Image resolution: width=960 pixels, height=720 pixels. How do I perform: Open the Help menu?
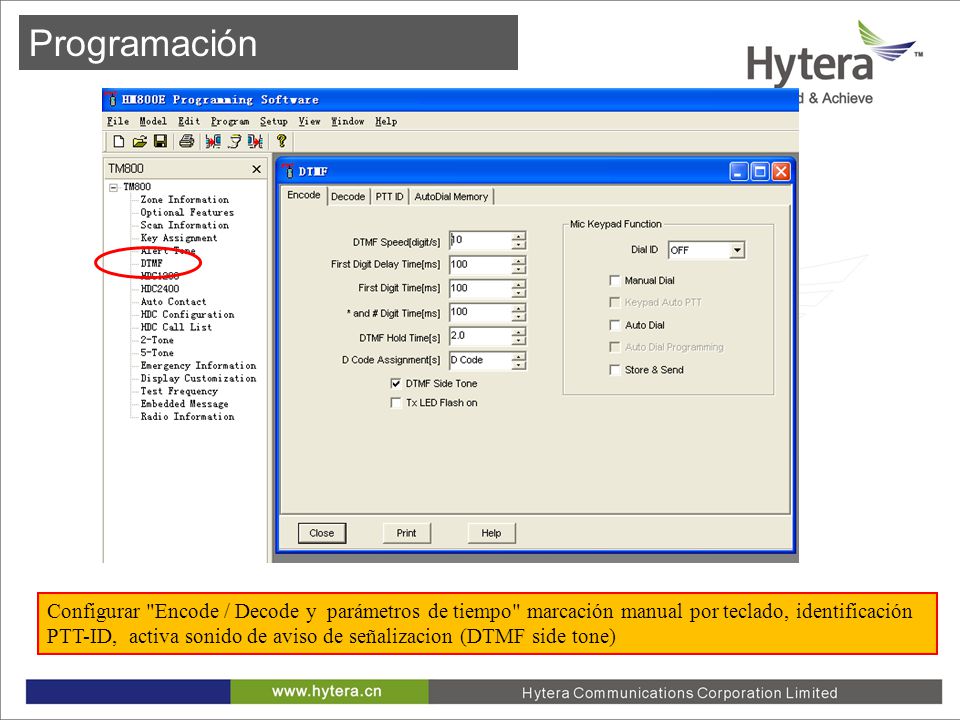(386, 121)
